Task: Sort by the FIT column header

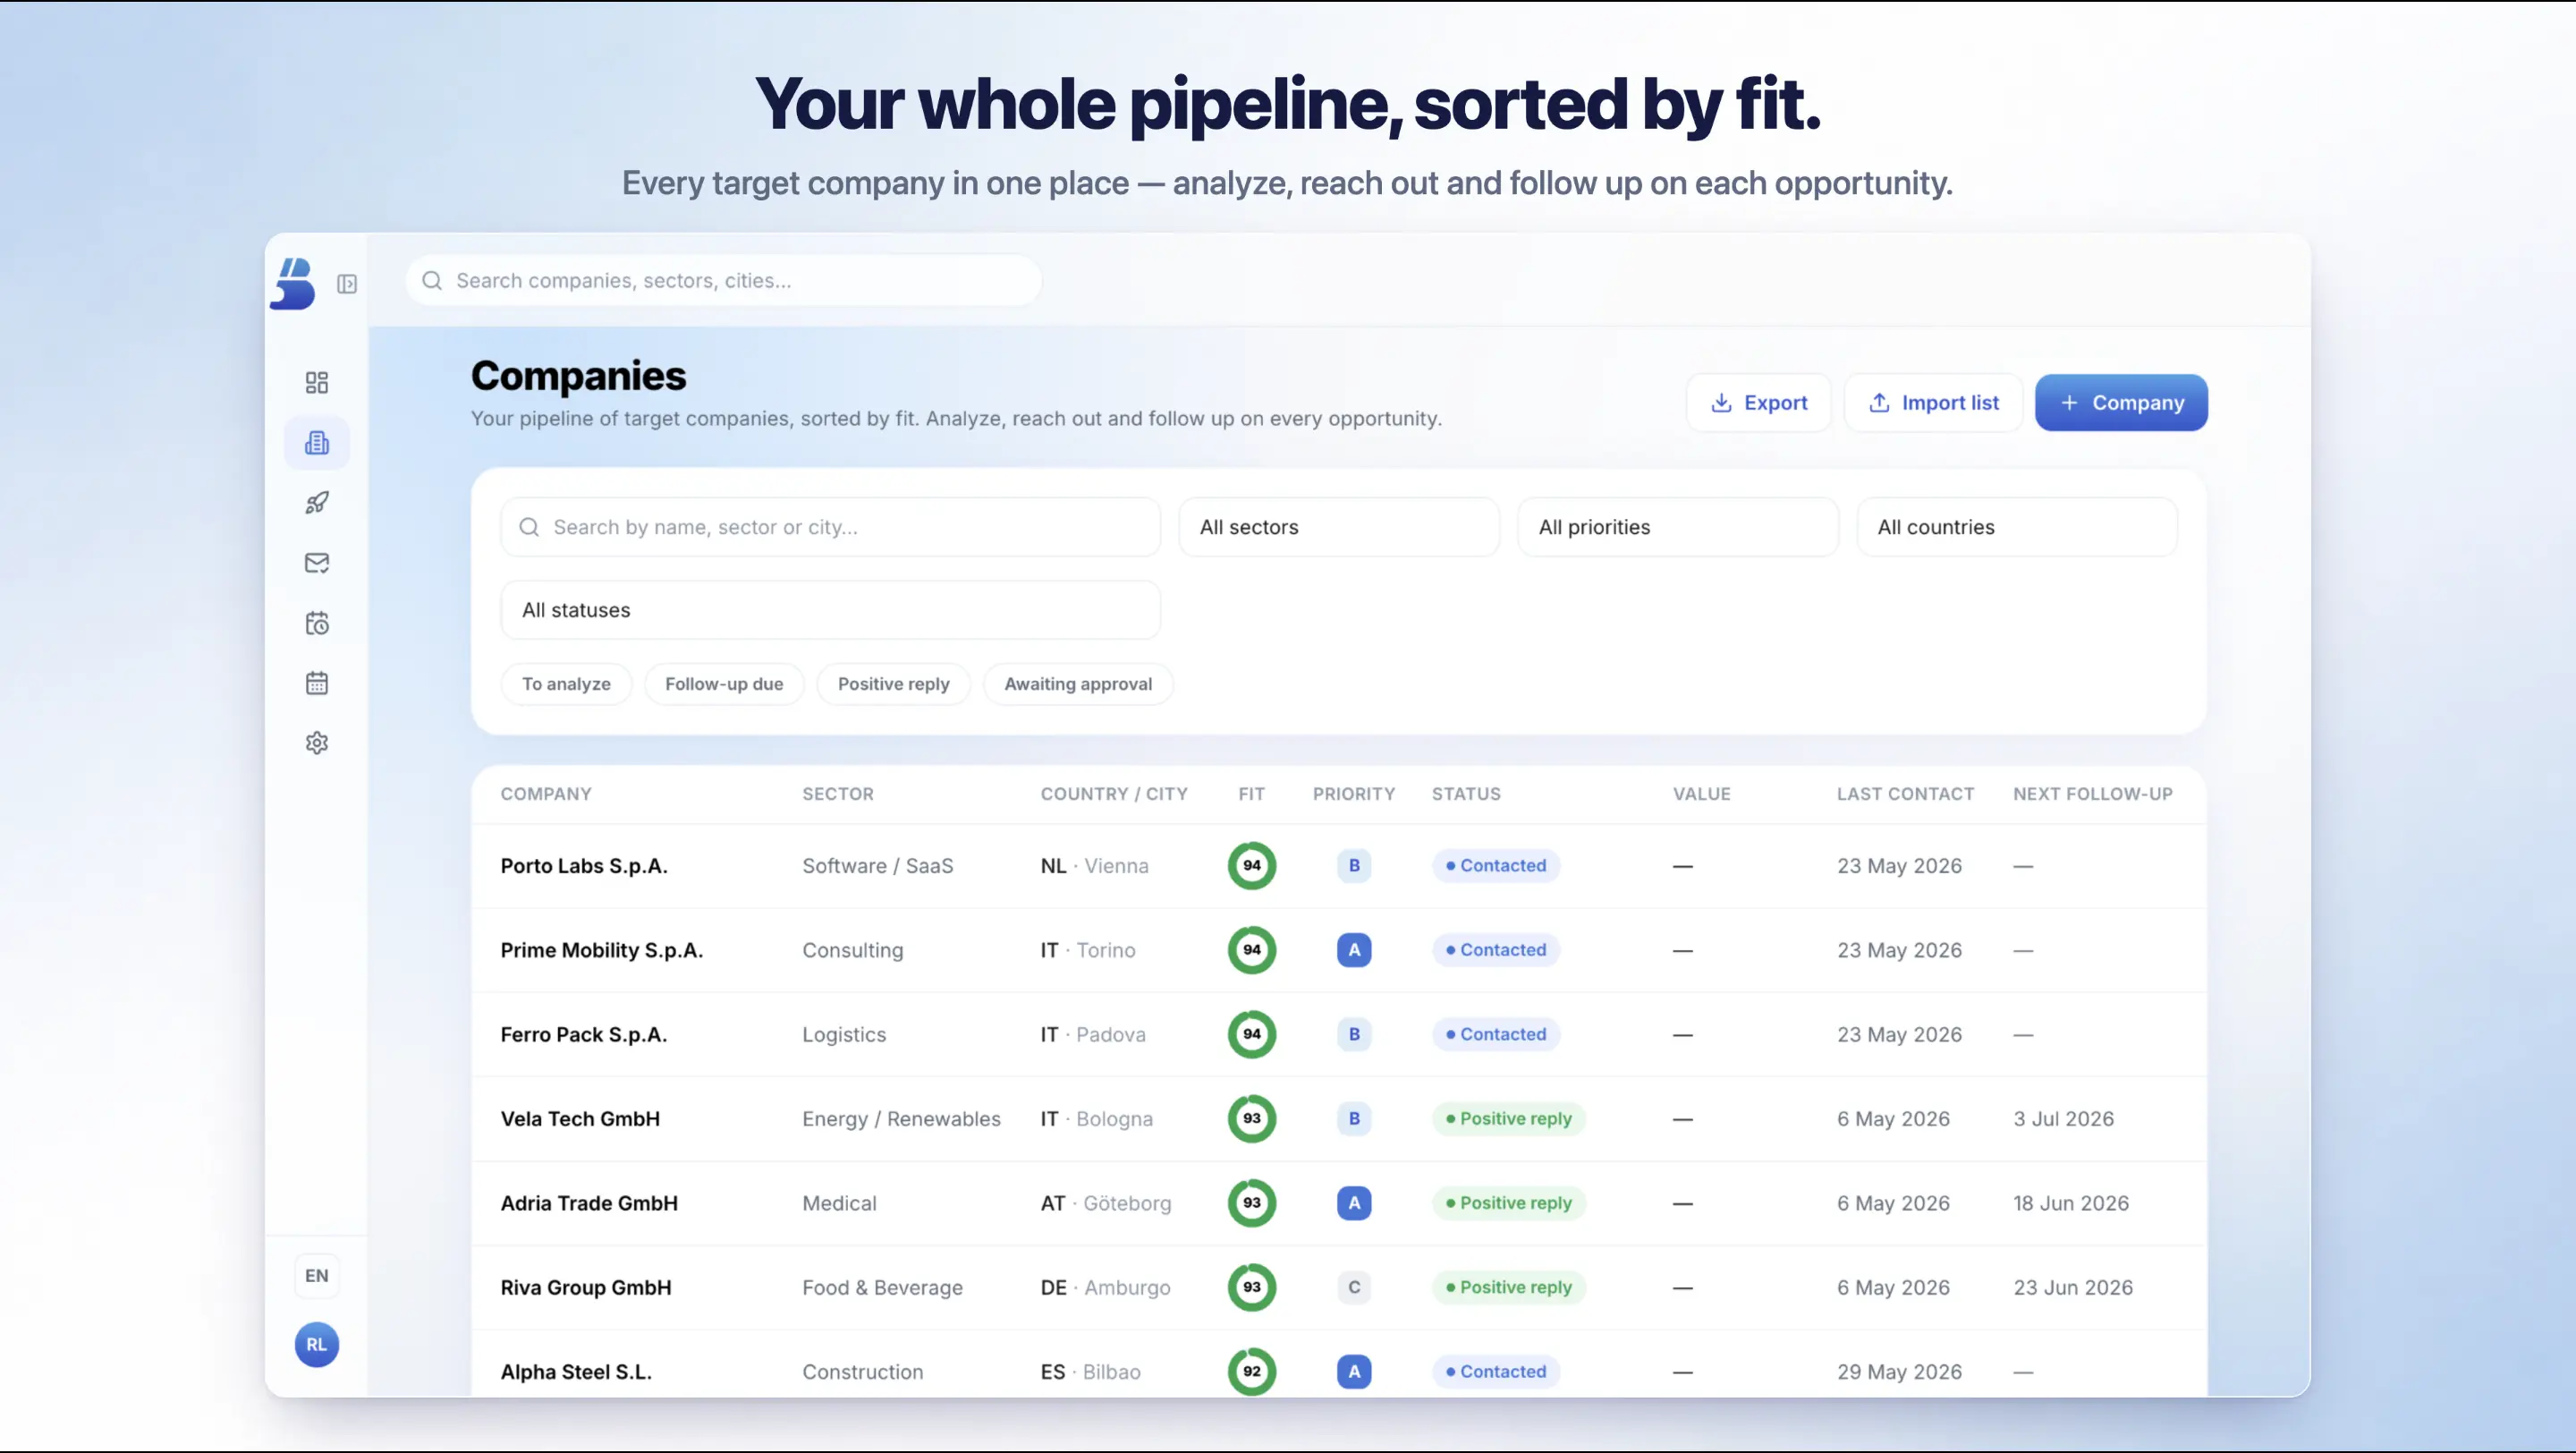Action: pos(1251,794)
